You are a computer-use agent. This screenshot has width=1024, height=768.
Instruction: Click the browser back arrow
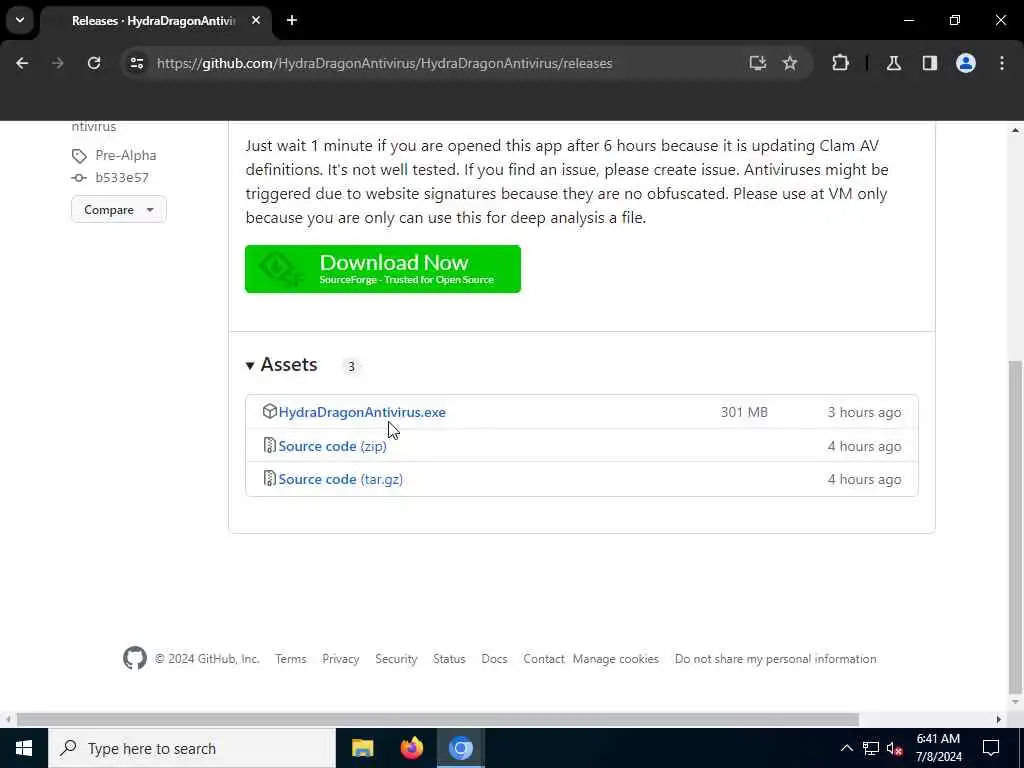(22, 63)
